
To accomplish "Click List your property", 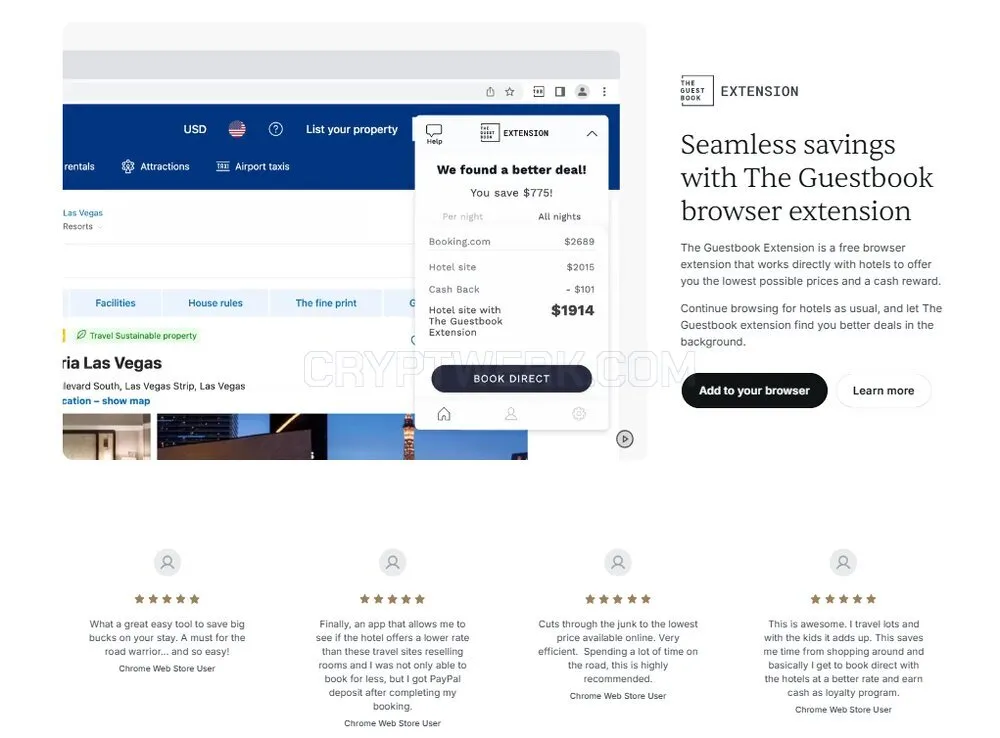I will coord(351,129).
